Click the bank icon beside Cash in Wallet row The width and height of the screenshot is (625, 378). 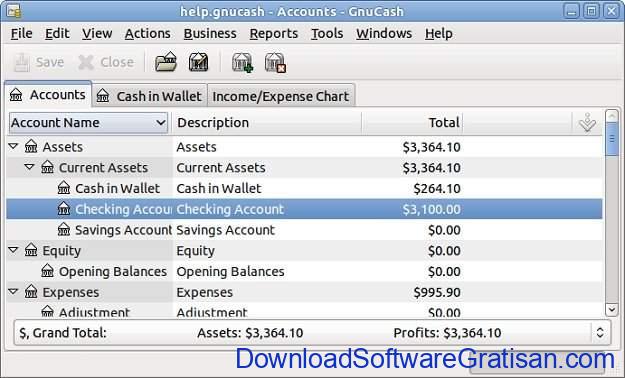64,188
